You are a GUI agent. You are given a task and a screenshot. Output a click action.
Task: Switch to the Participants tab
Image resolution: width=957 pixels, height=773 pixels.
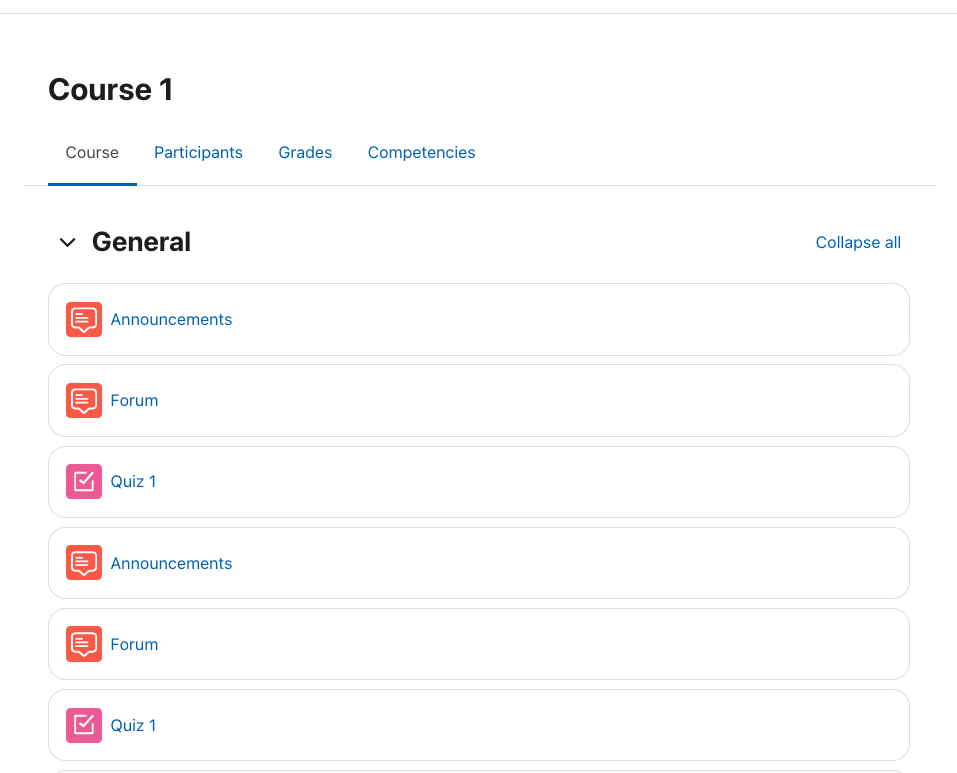tap(198, 153)
